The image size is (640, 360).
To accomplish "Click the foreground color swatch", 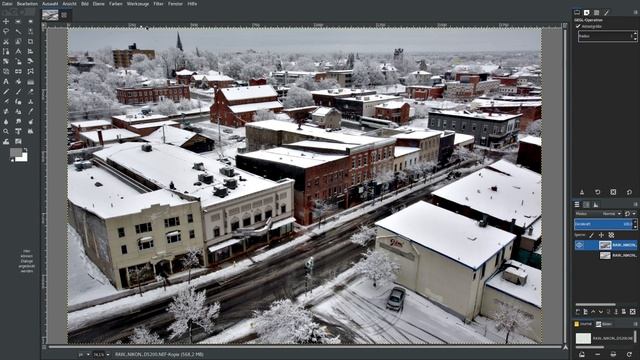I will click(16, 153).
